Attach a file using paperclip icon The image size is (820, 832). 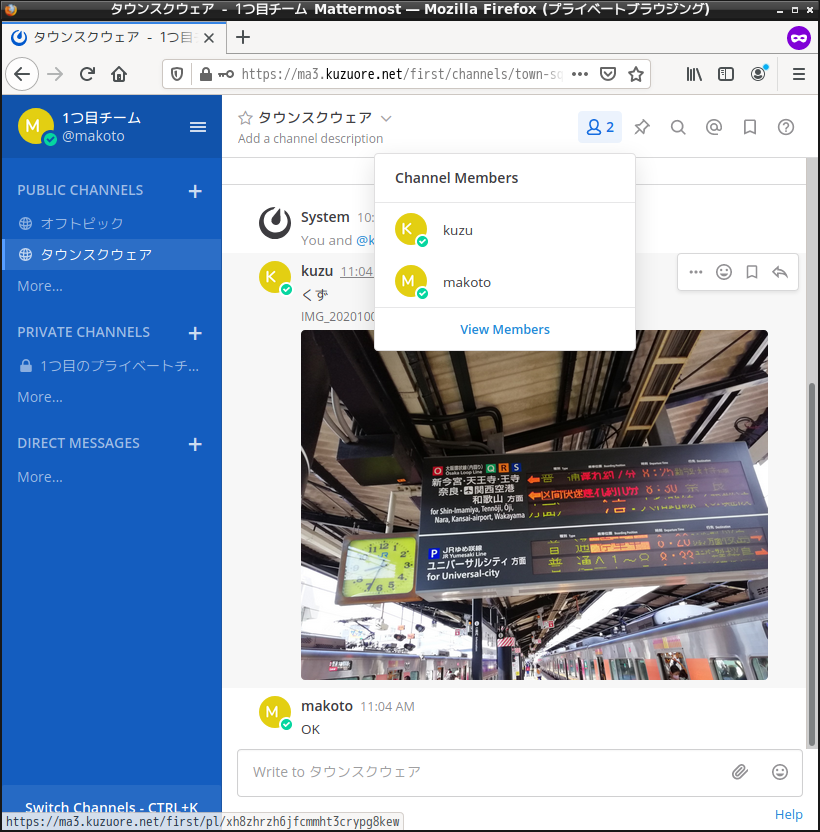click(740, 772)
